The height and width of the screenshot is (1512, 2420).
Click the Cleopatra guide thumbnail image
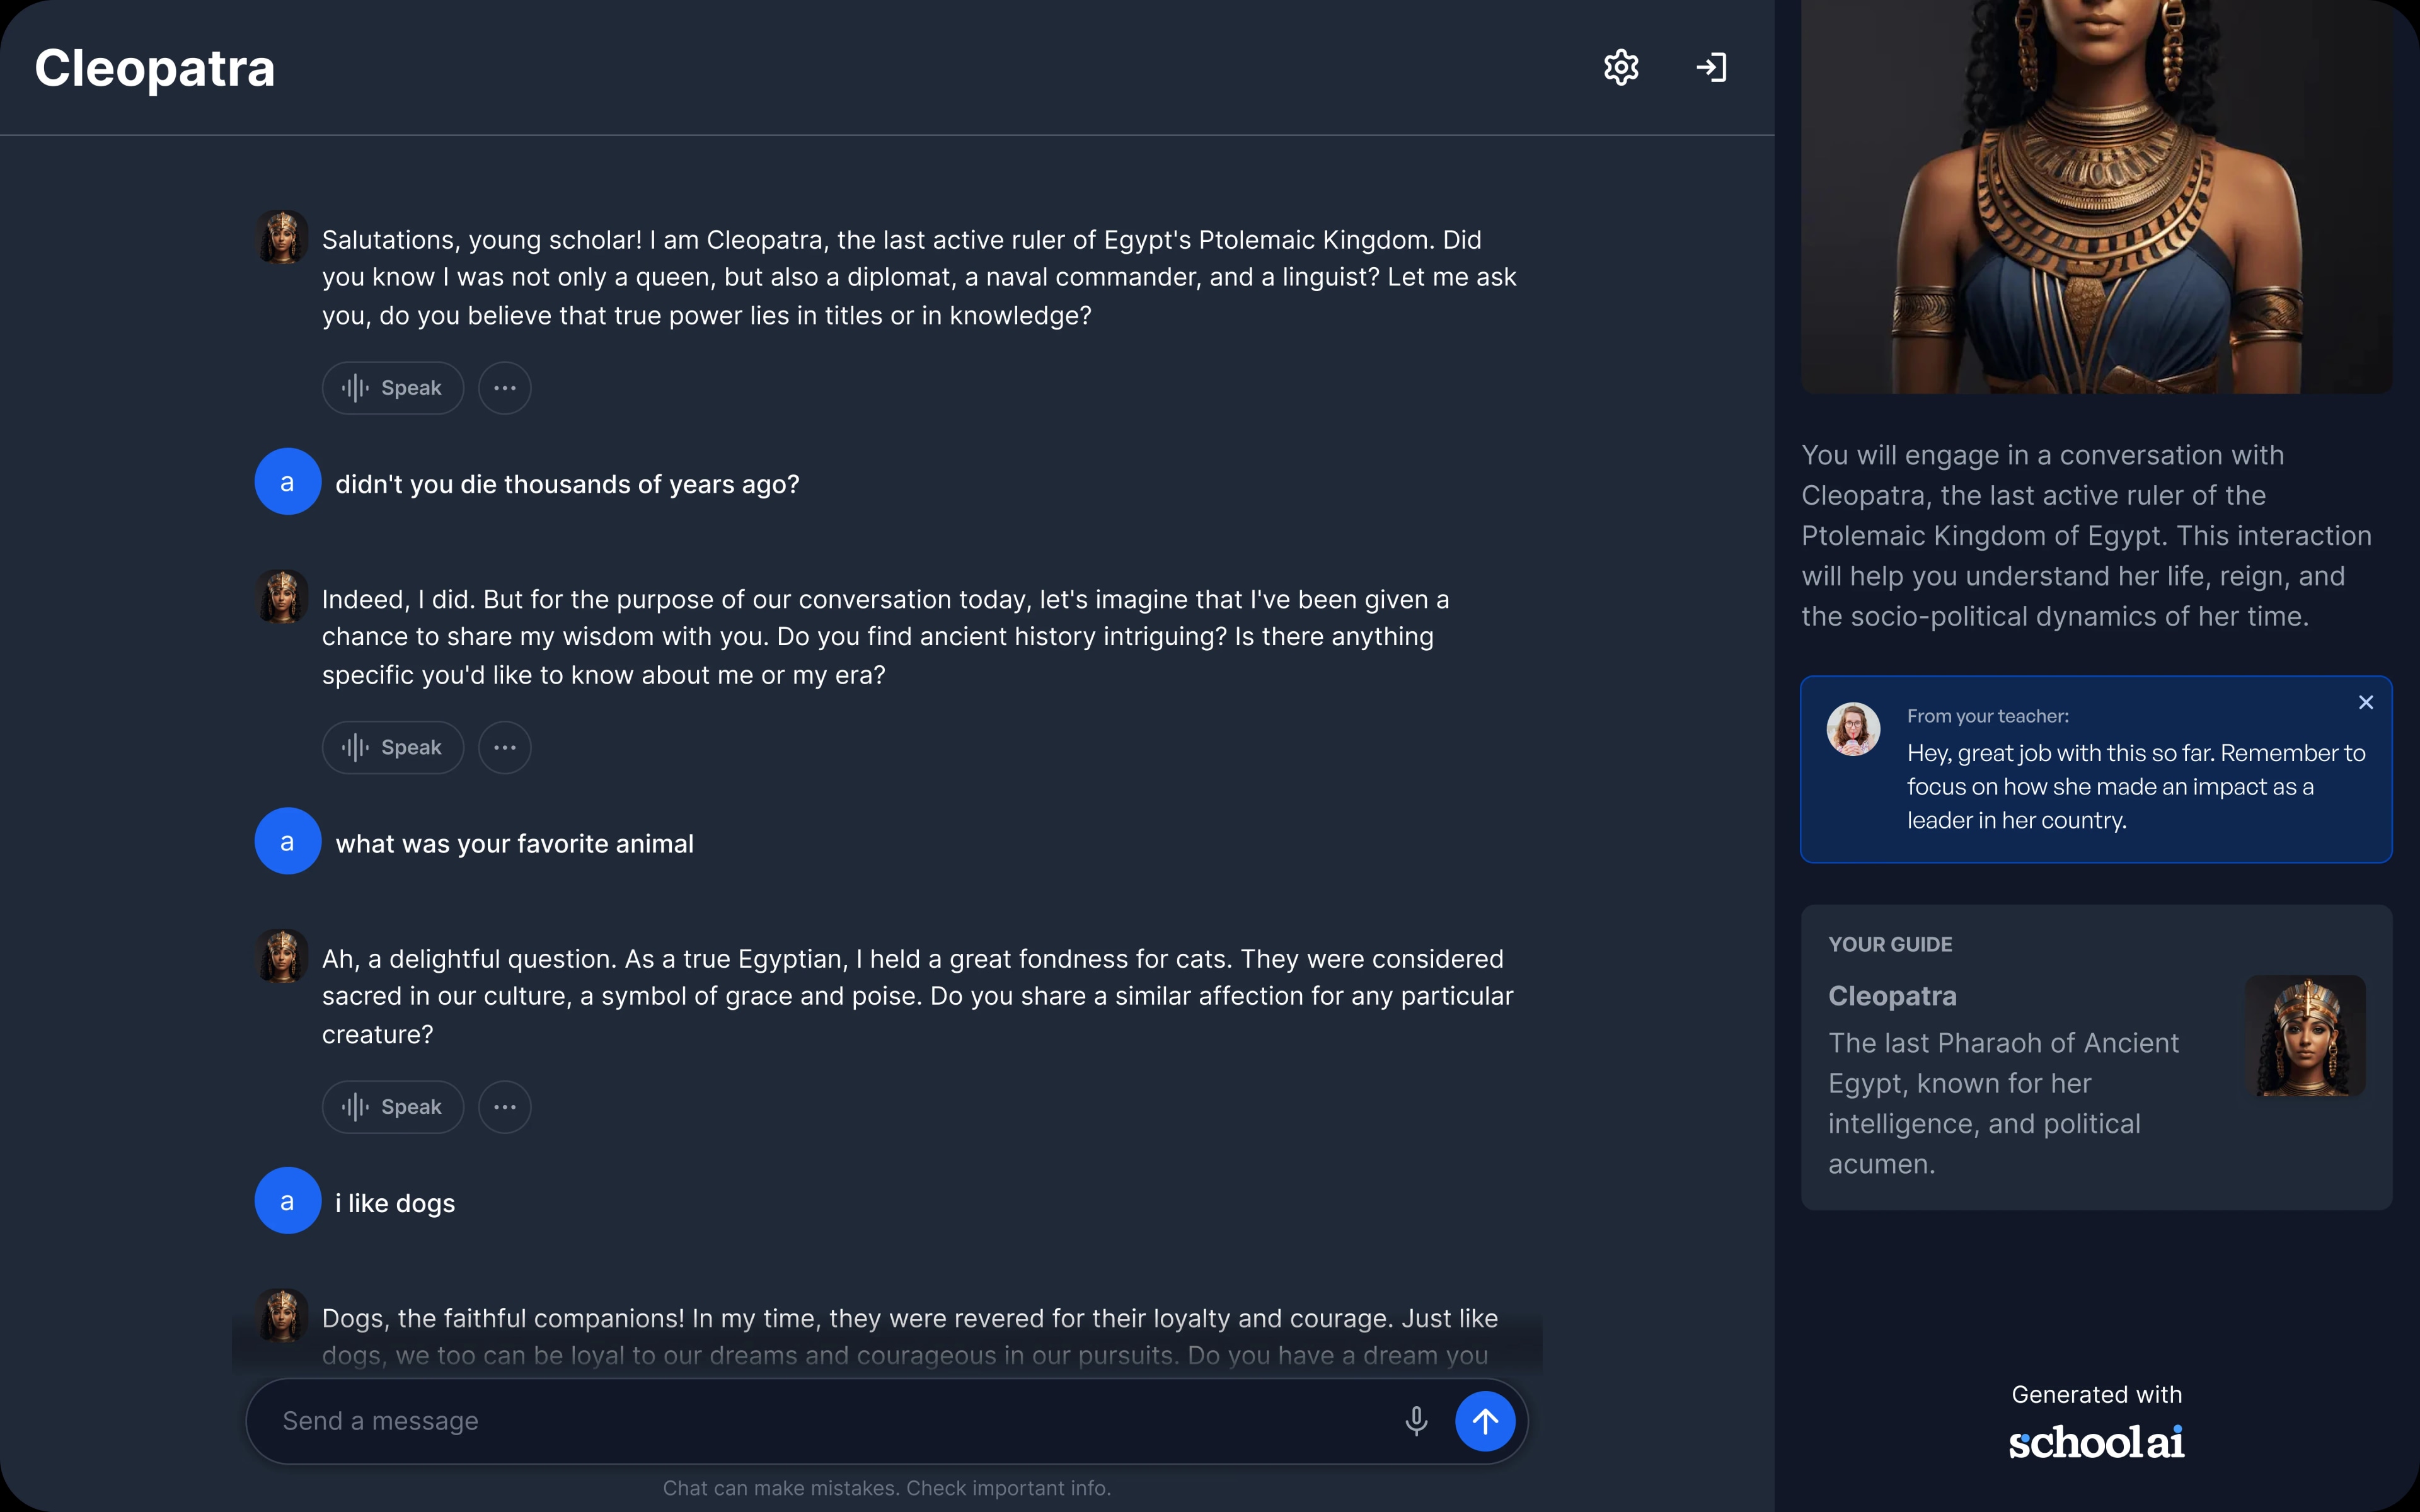point(2305,1036)
